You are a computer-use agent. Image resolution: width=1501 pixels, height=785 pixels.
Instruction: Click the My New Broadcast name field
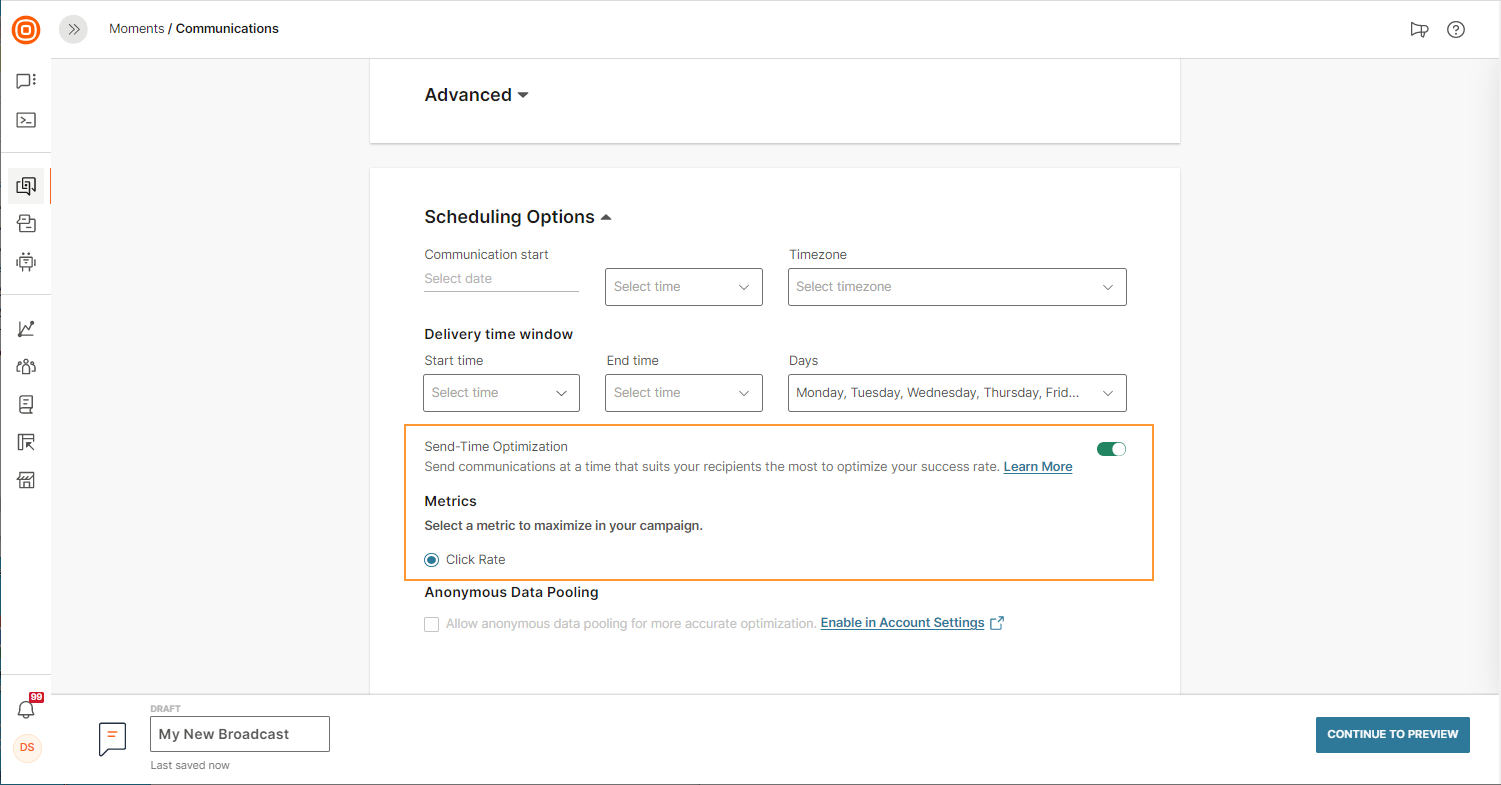tap(239, 734)
